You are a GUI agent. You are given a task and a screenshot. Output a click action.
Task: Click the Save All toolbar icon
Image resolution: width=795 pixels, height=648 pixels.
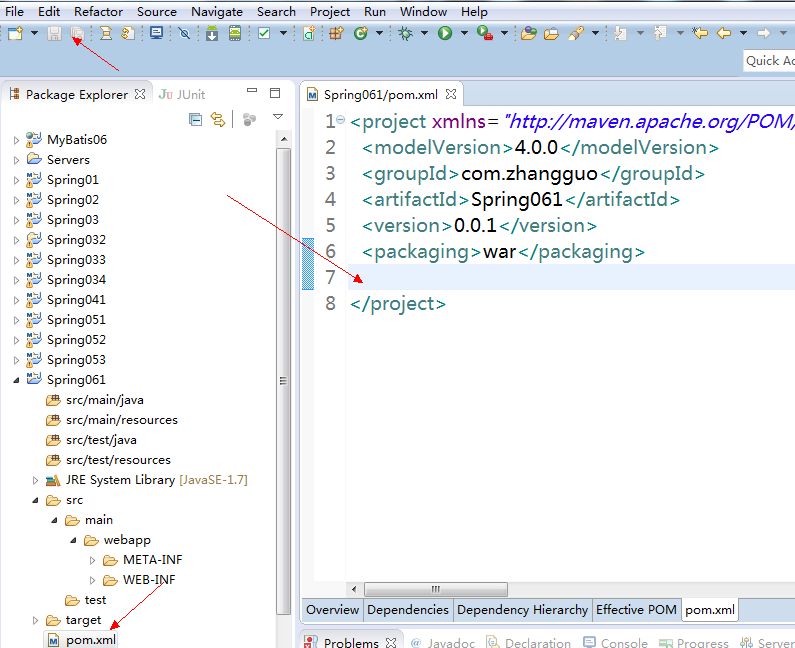coord(77,33)
